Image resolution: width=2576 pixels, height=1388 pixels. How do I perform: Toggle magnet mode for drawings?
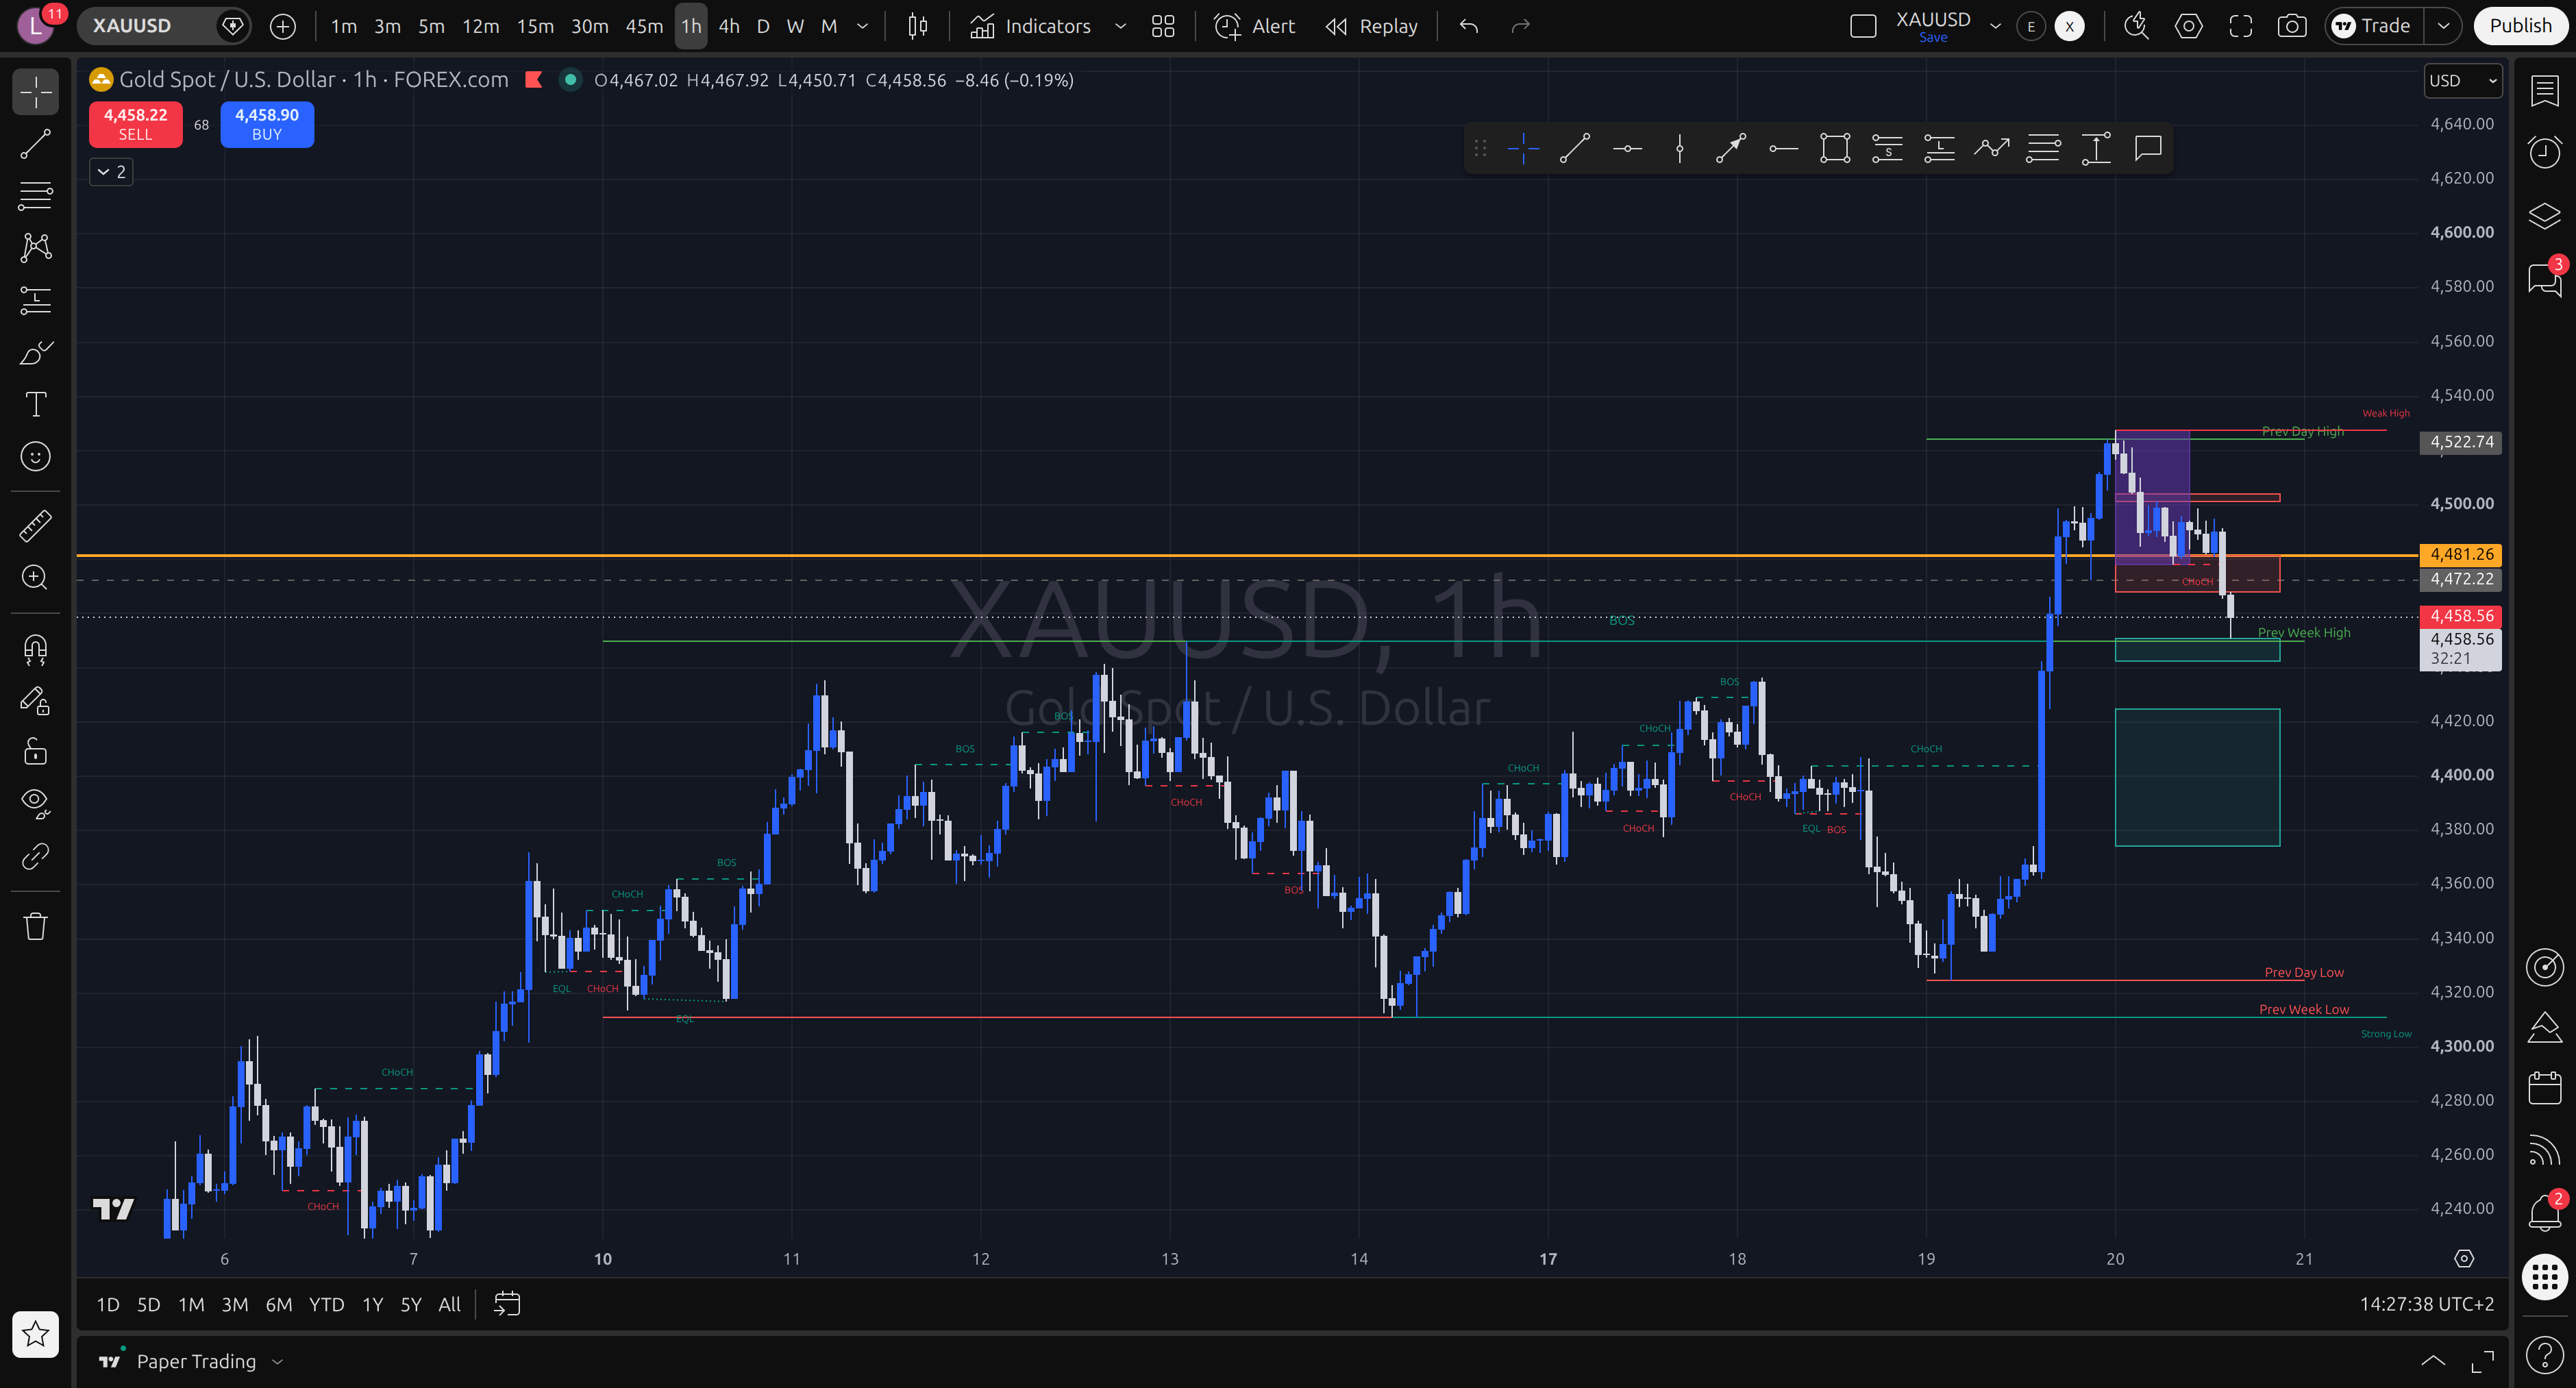36,650
